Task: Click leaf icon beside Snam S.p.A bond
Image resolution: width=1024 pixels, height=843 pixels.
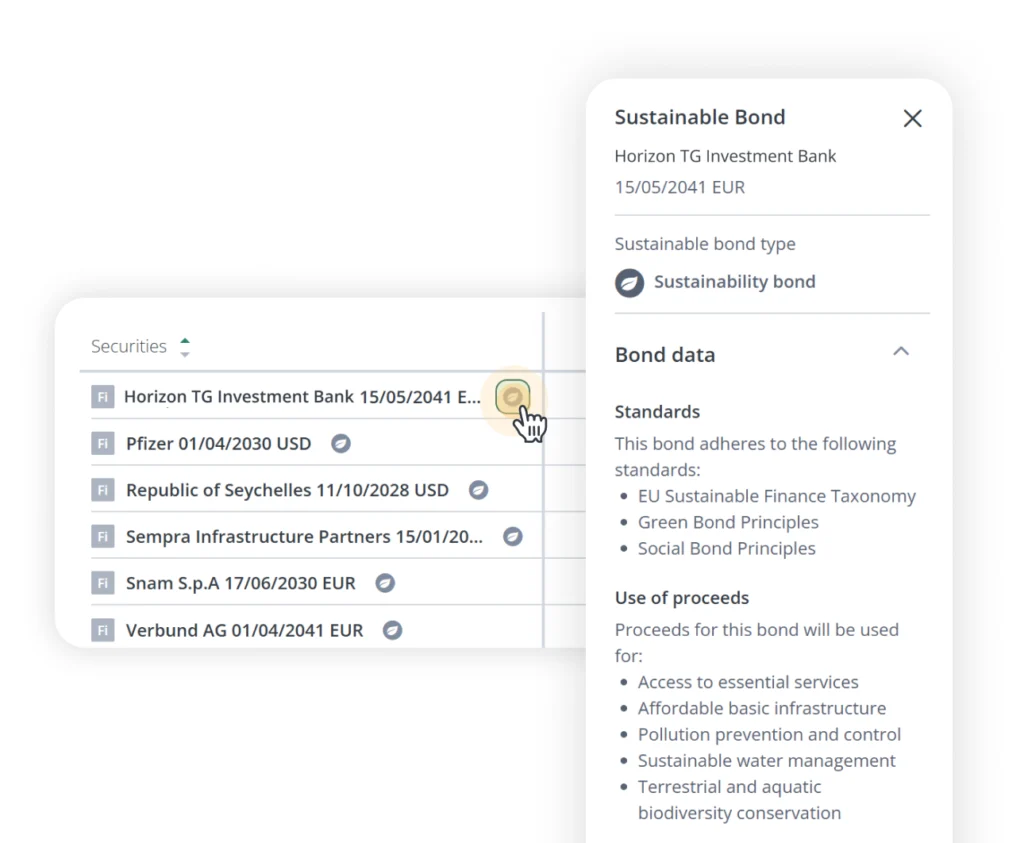Action: pyautogui.click(x=385, y=583)
